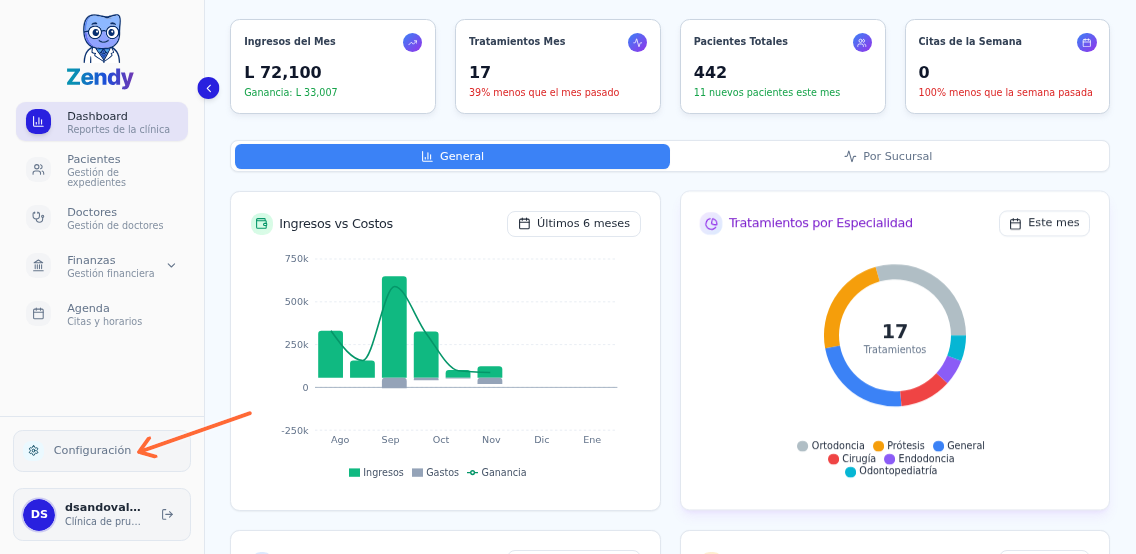The width and height of the screenshot is (1136, 554).
Task: Switch to the Por Sucursal tab
Action: (888, 157)
